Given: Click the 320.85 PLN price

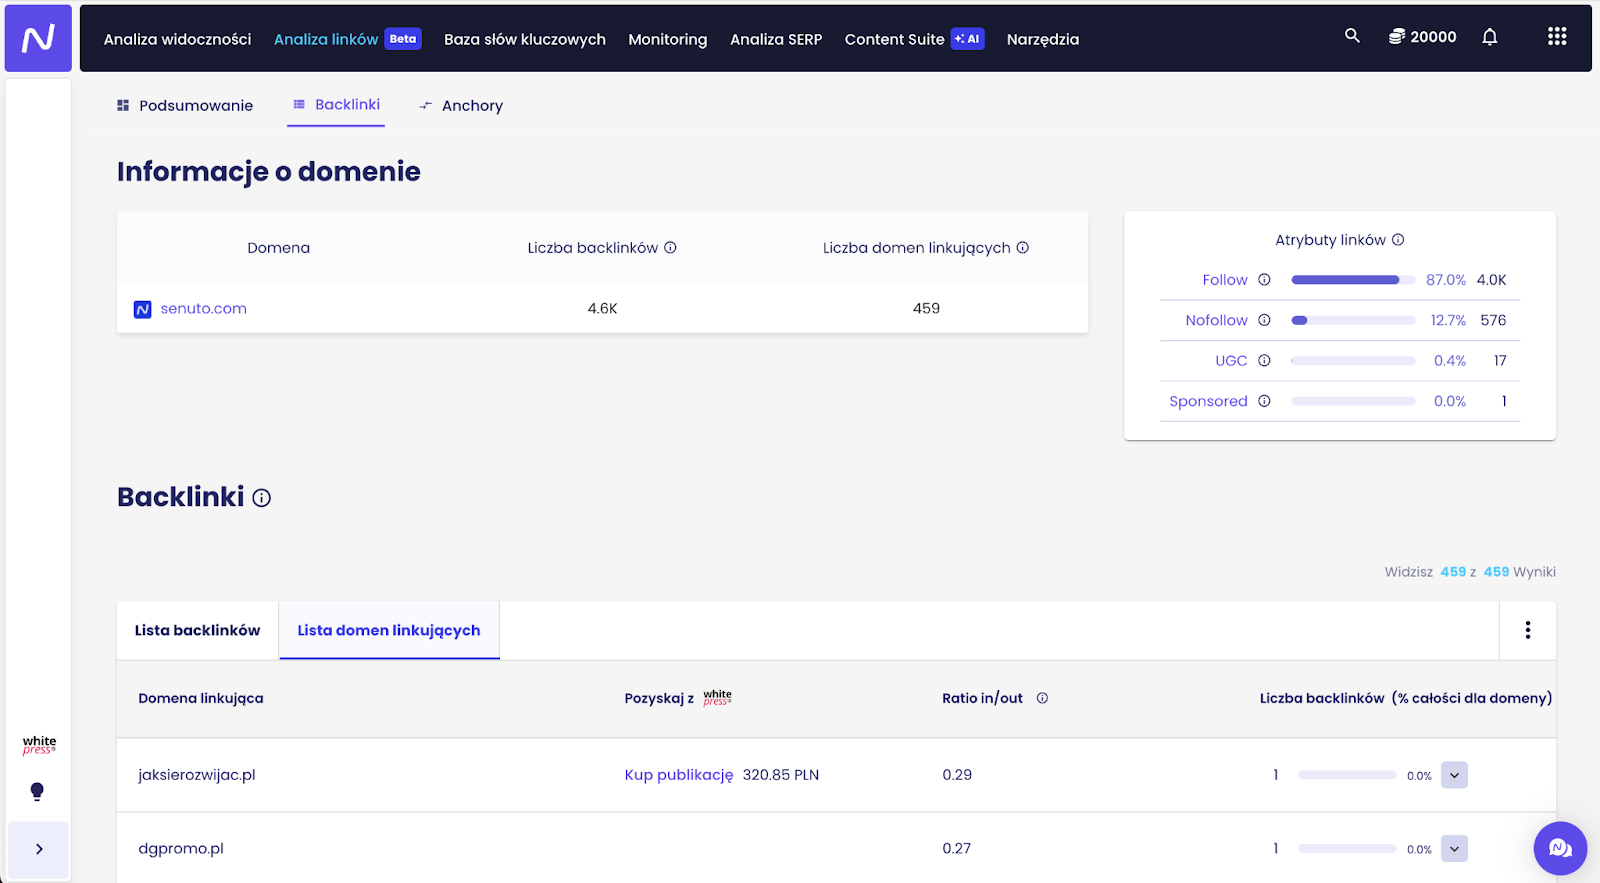Looking at the screenshot, I should tap(780, 775).
